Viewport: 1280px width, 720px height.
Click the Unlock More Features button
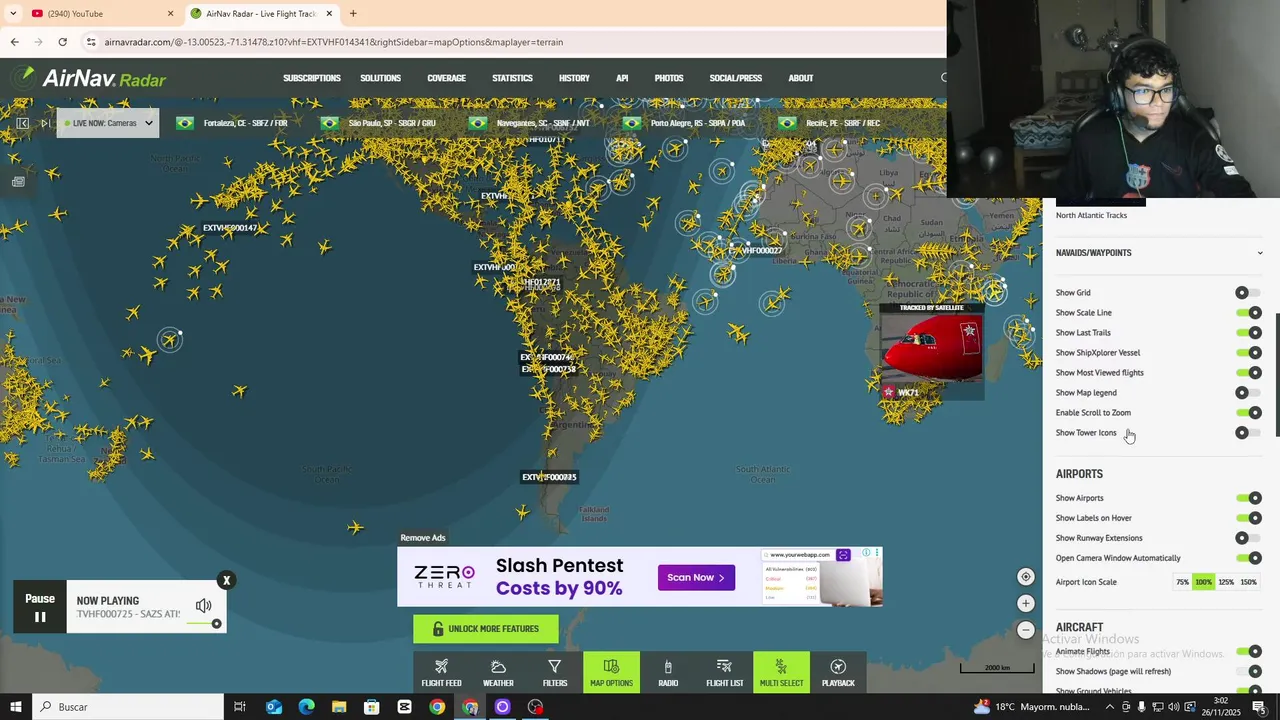486,629
